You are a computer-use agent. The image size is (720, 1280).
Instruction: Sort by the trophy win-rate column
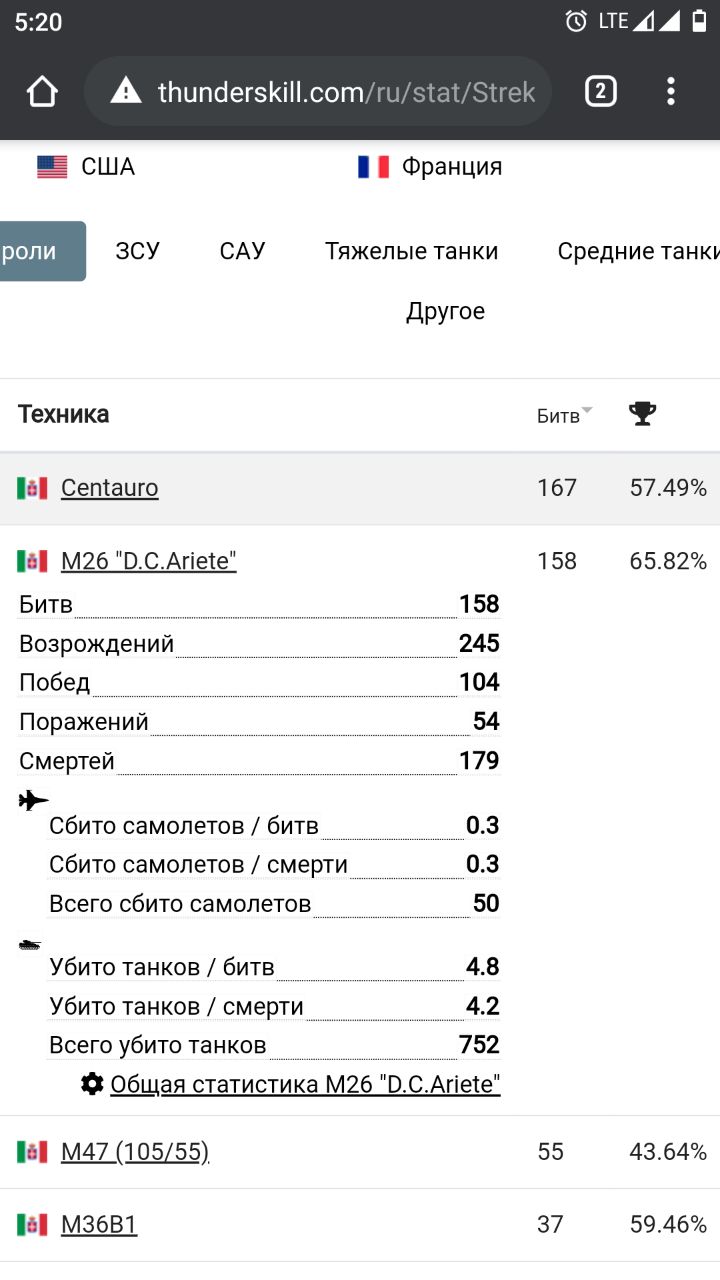[x=642, y=413]
